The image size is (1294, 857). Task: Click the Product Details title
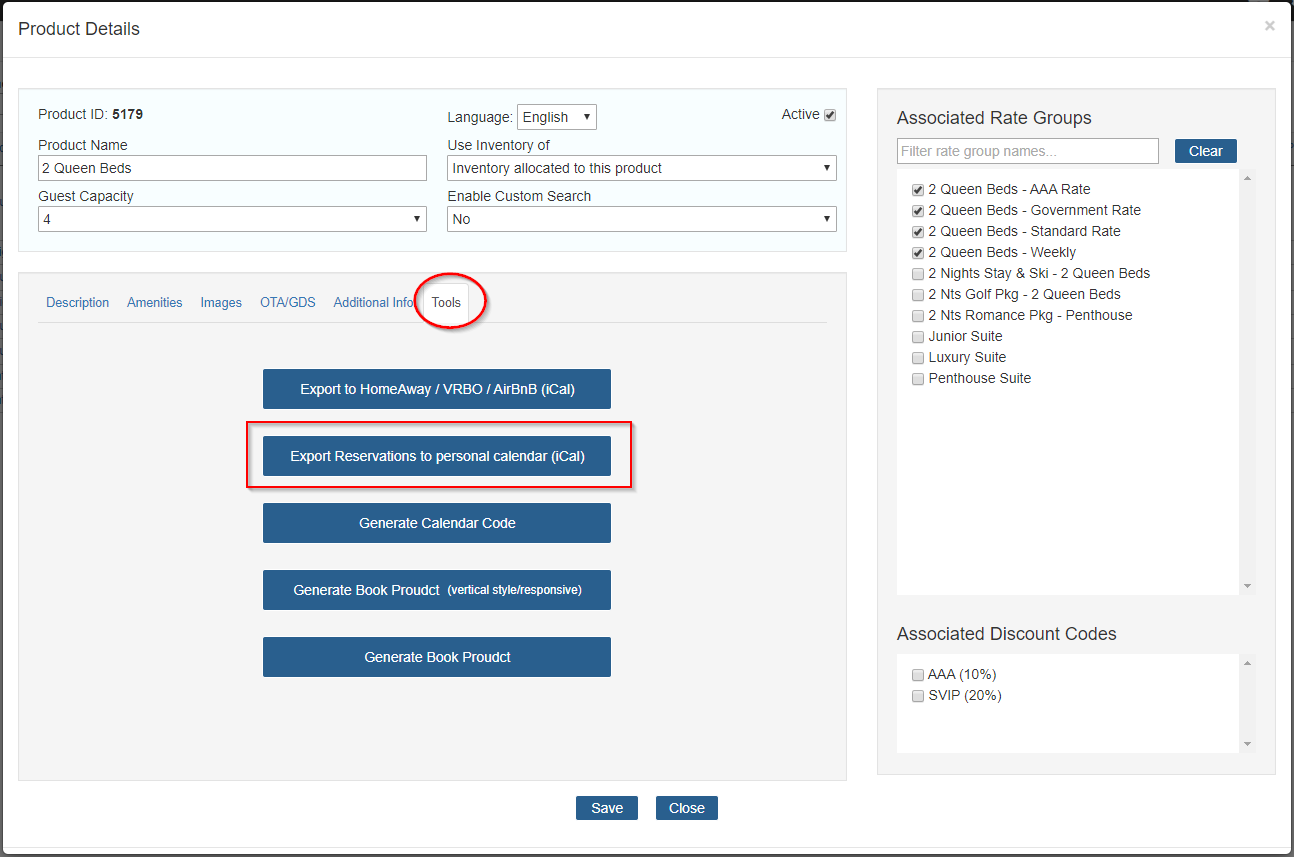tap(79, 29)
